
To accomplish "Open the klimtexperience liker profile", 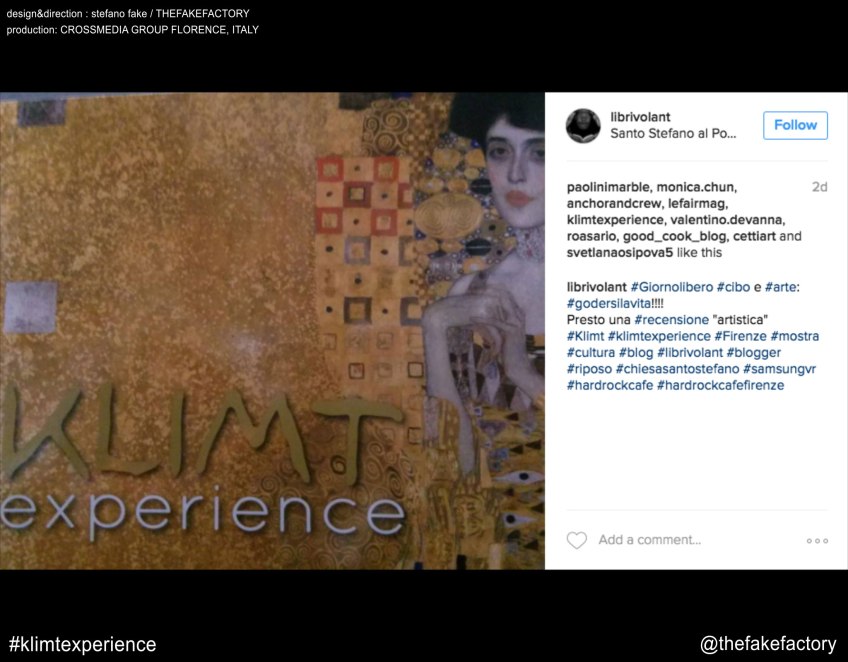I will [x=615, y=220].
